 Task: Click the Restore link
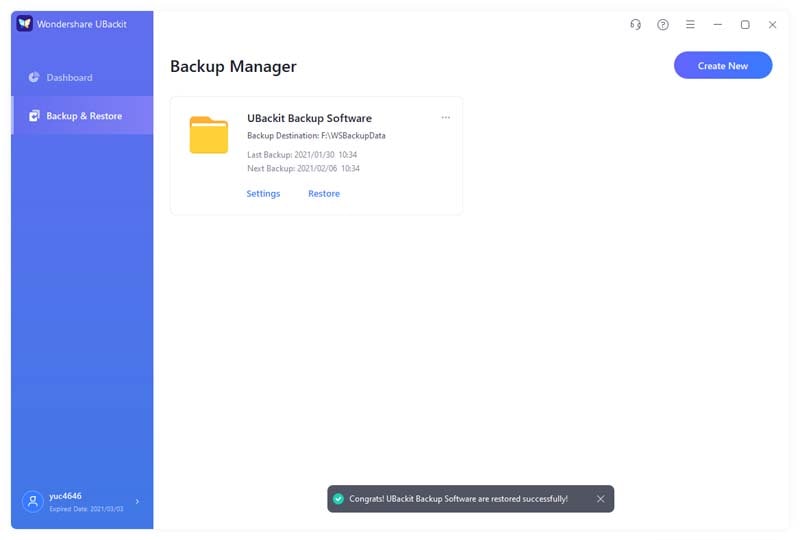tap(324, 193)
